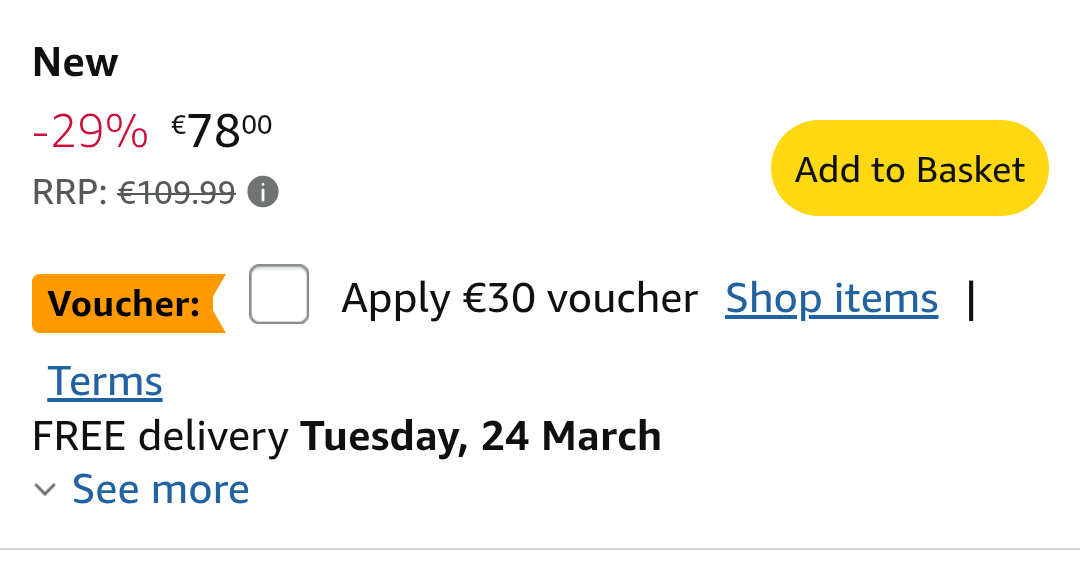Click the superscript 00 cents in price

[x=257, y=123]
